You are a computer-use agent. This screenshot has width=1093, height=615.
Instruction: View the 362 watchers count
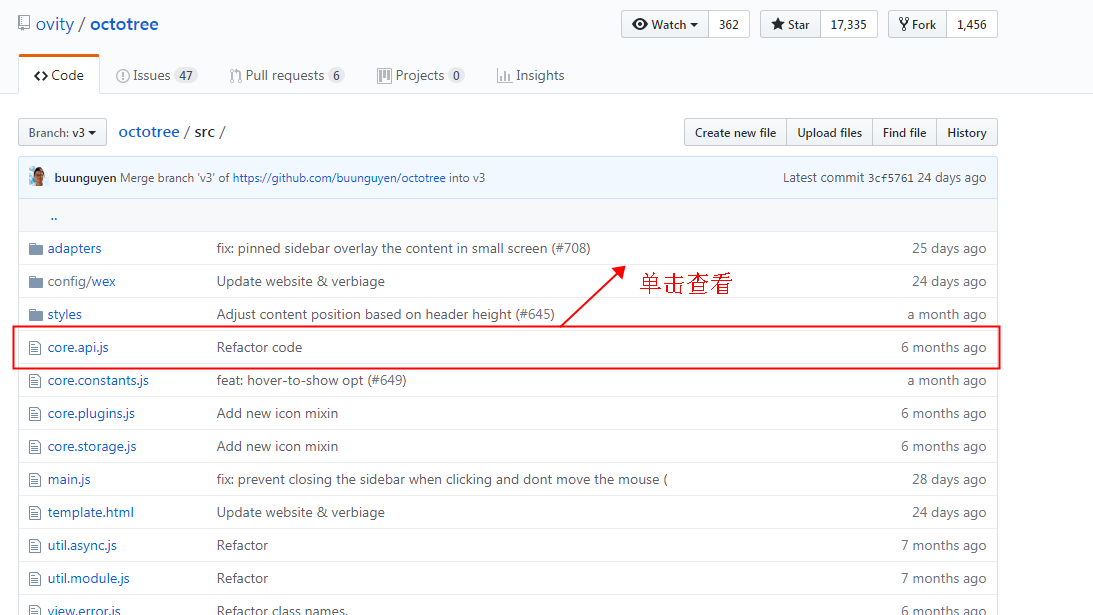pyautogui.click(x=728, y=24)
